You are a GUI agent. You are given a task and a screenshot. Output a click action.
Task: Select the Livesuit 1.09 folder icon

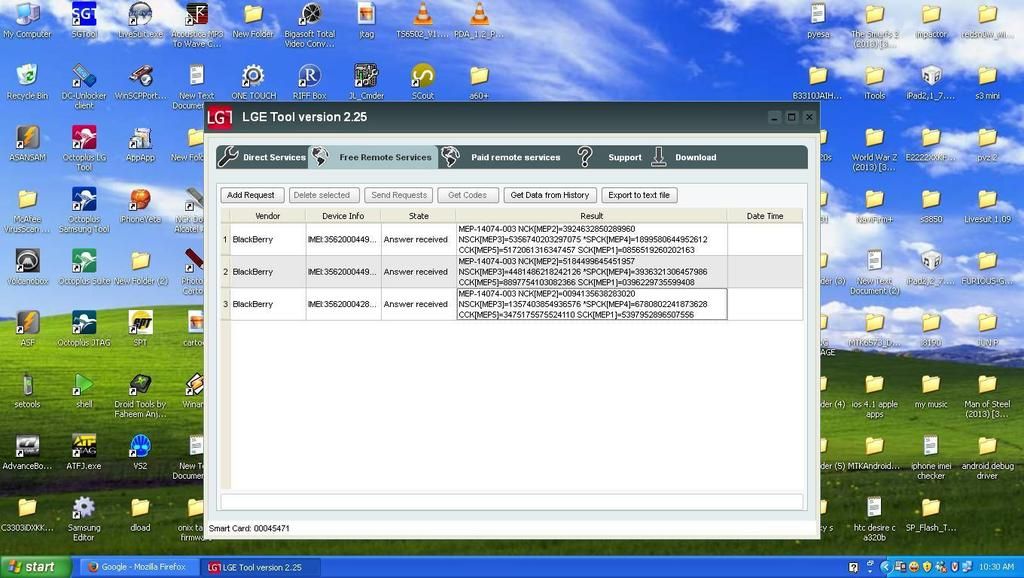(x=987, y=206)
